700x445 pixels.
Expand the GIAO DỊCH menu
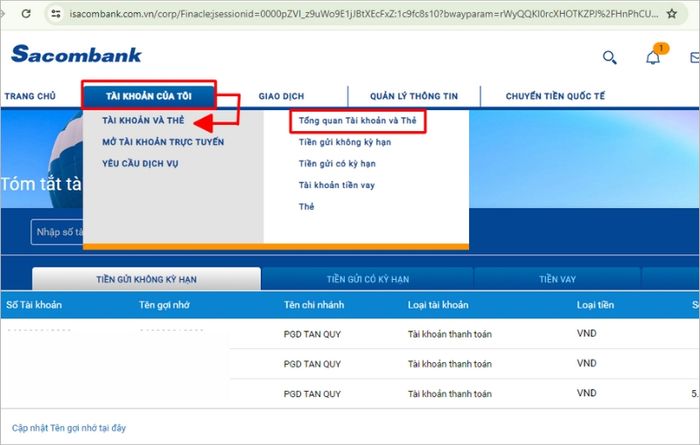tap(281, 96)
